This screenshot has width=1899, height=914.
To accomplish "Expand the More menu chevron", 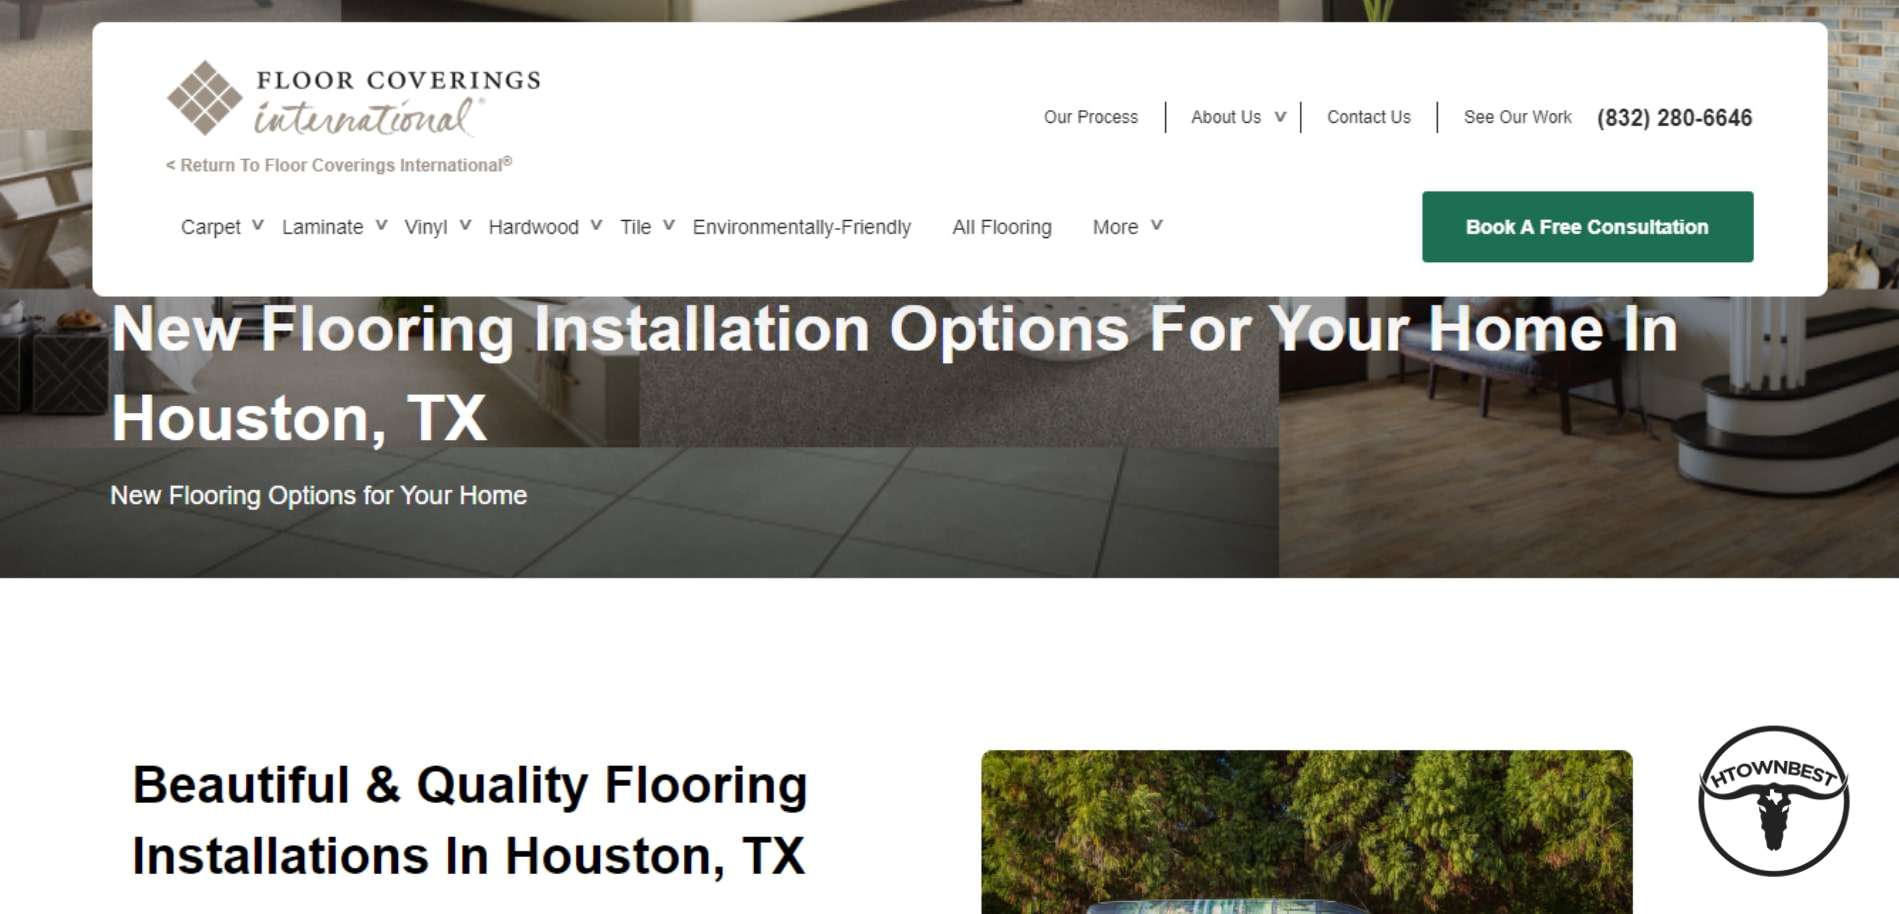I will (x=1156, y=226).
